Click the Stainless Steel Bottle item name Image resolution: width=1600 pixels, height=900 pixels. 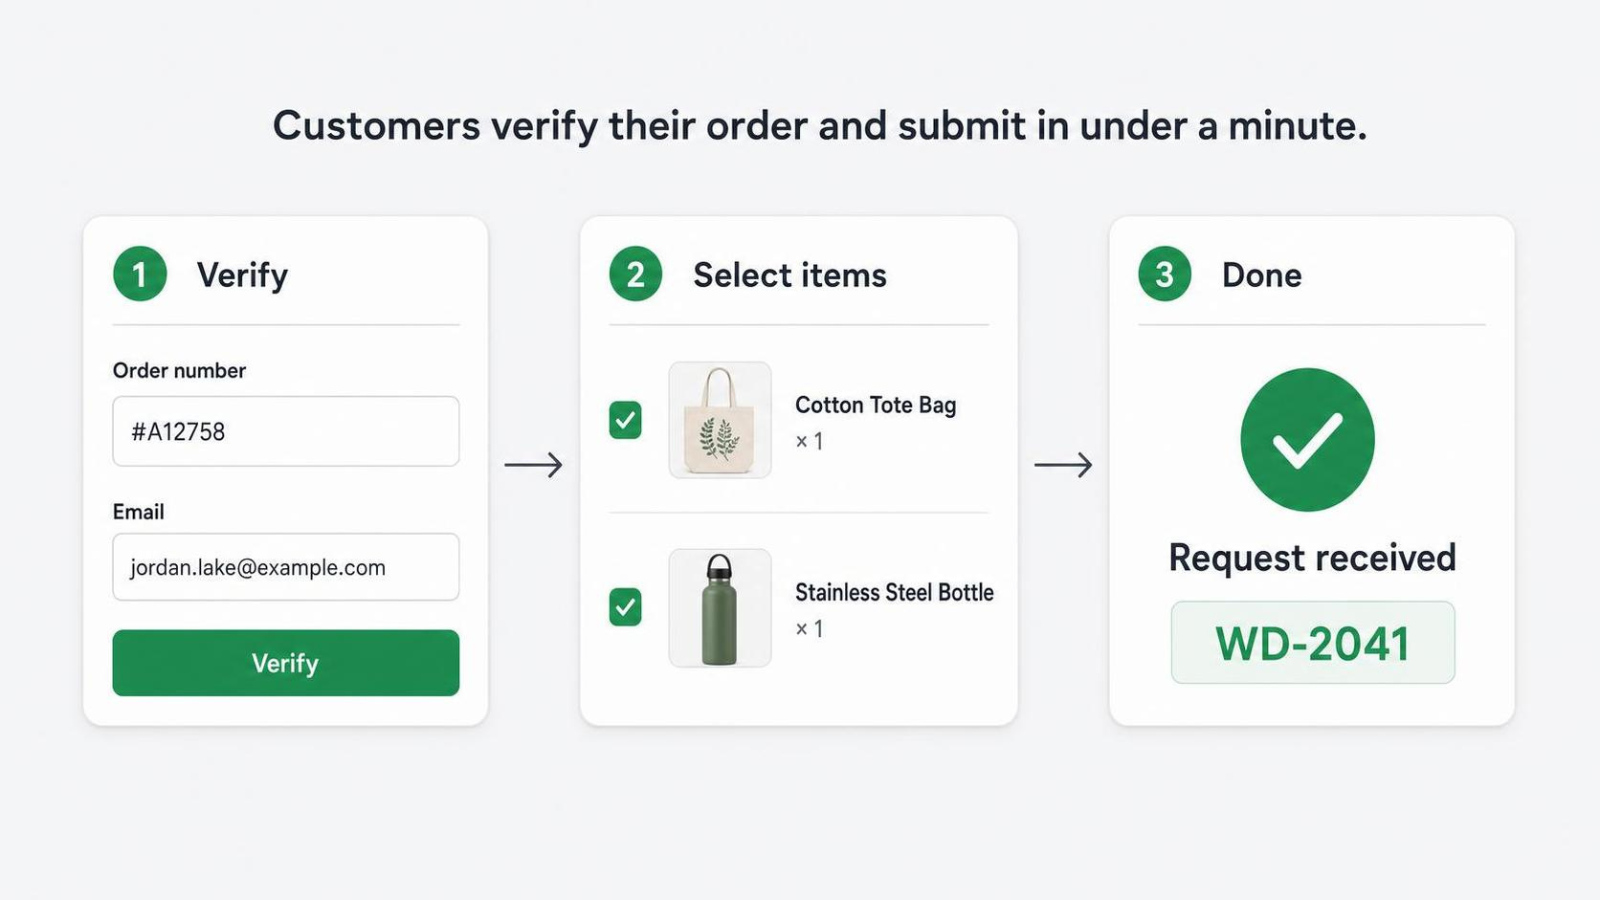coord(895,592)
